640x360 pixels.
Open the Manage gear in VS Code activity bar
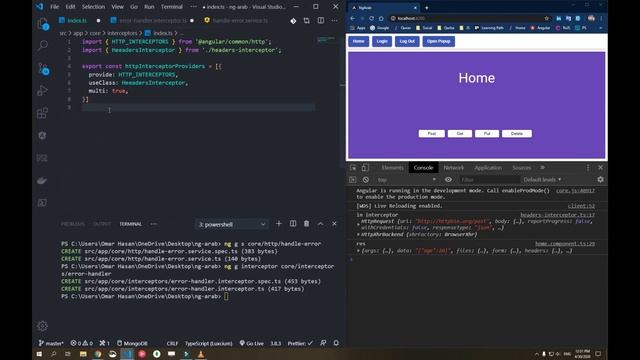42,326
